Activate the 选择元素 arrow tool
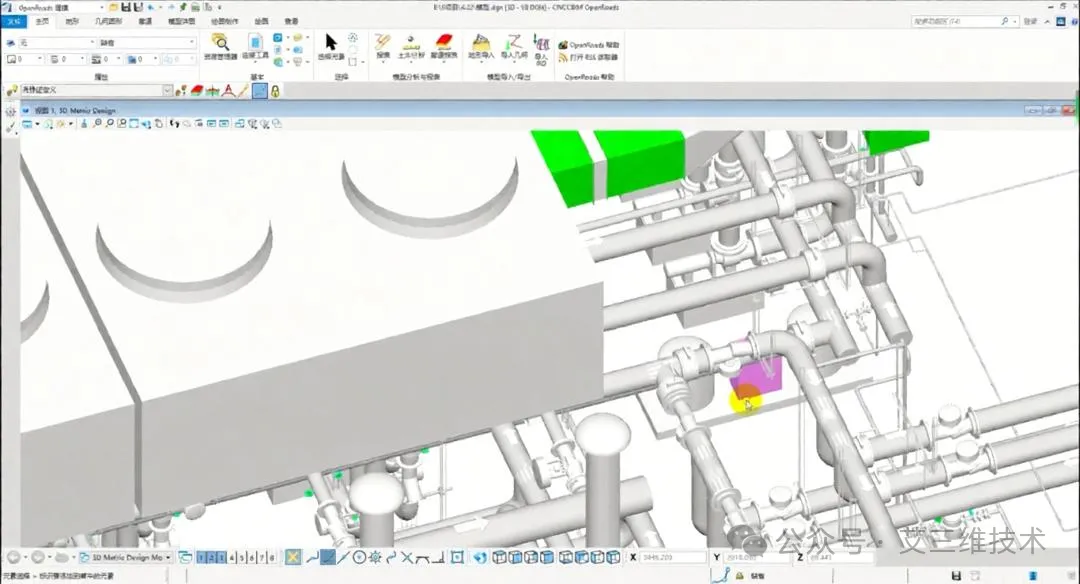The height and width of the screenshot is (584, 1080). pos(331,47)
